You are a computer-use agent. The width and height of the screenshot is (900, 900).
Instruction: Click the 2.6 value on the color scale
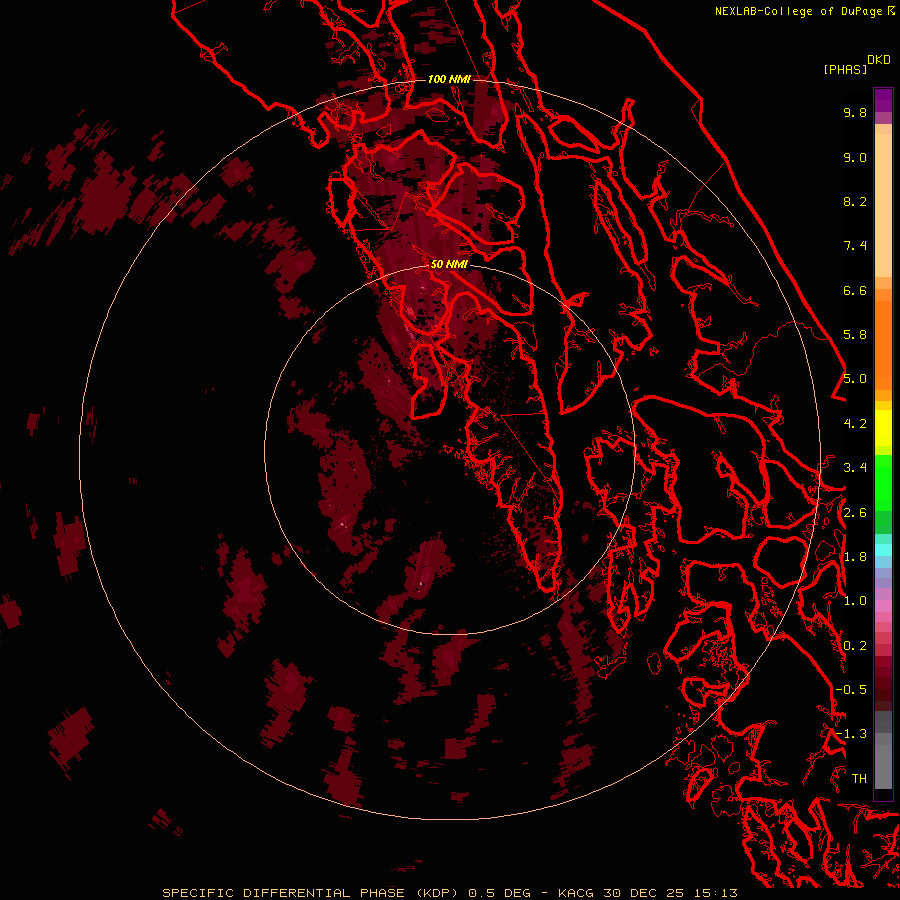coord(855,513)
